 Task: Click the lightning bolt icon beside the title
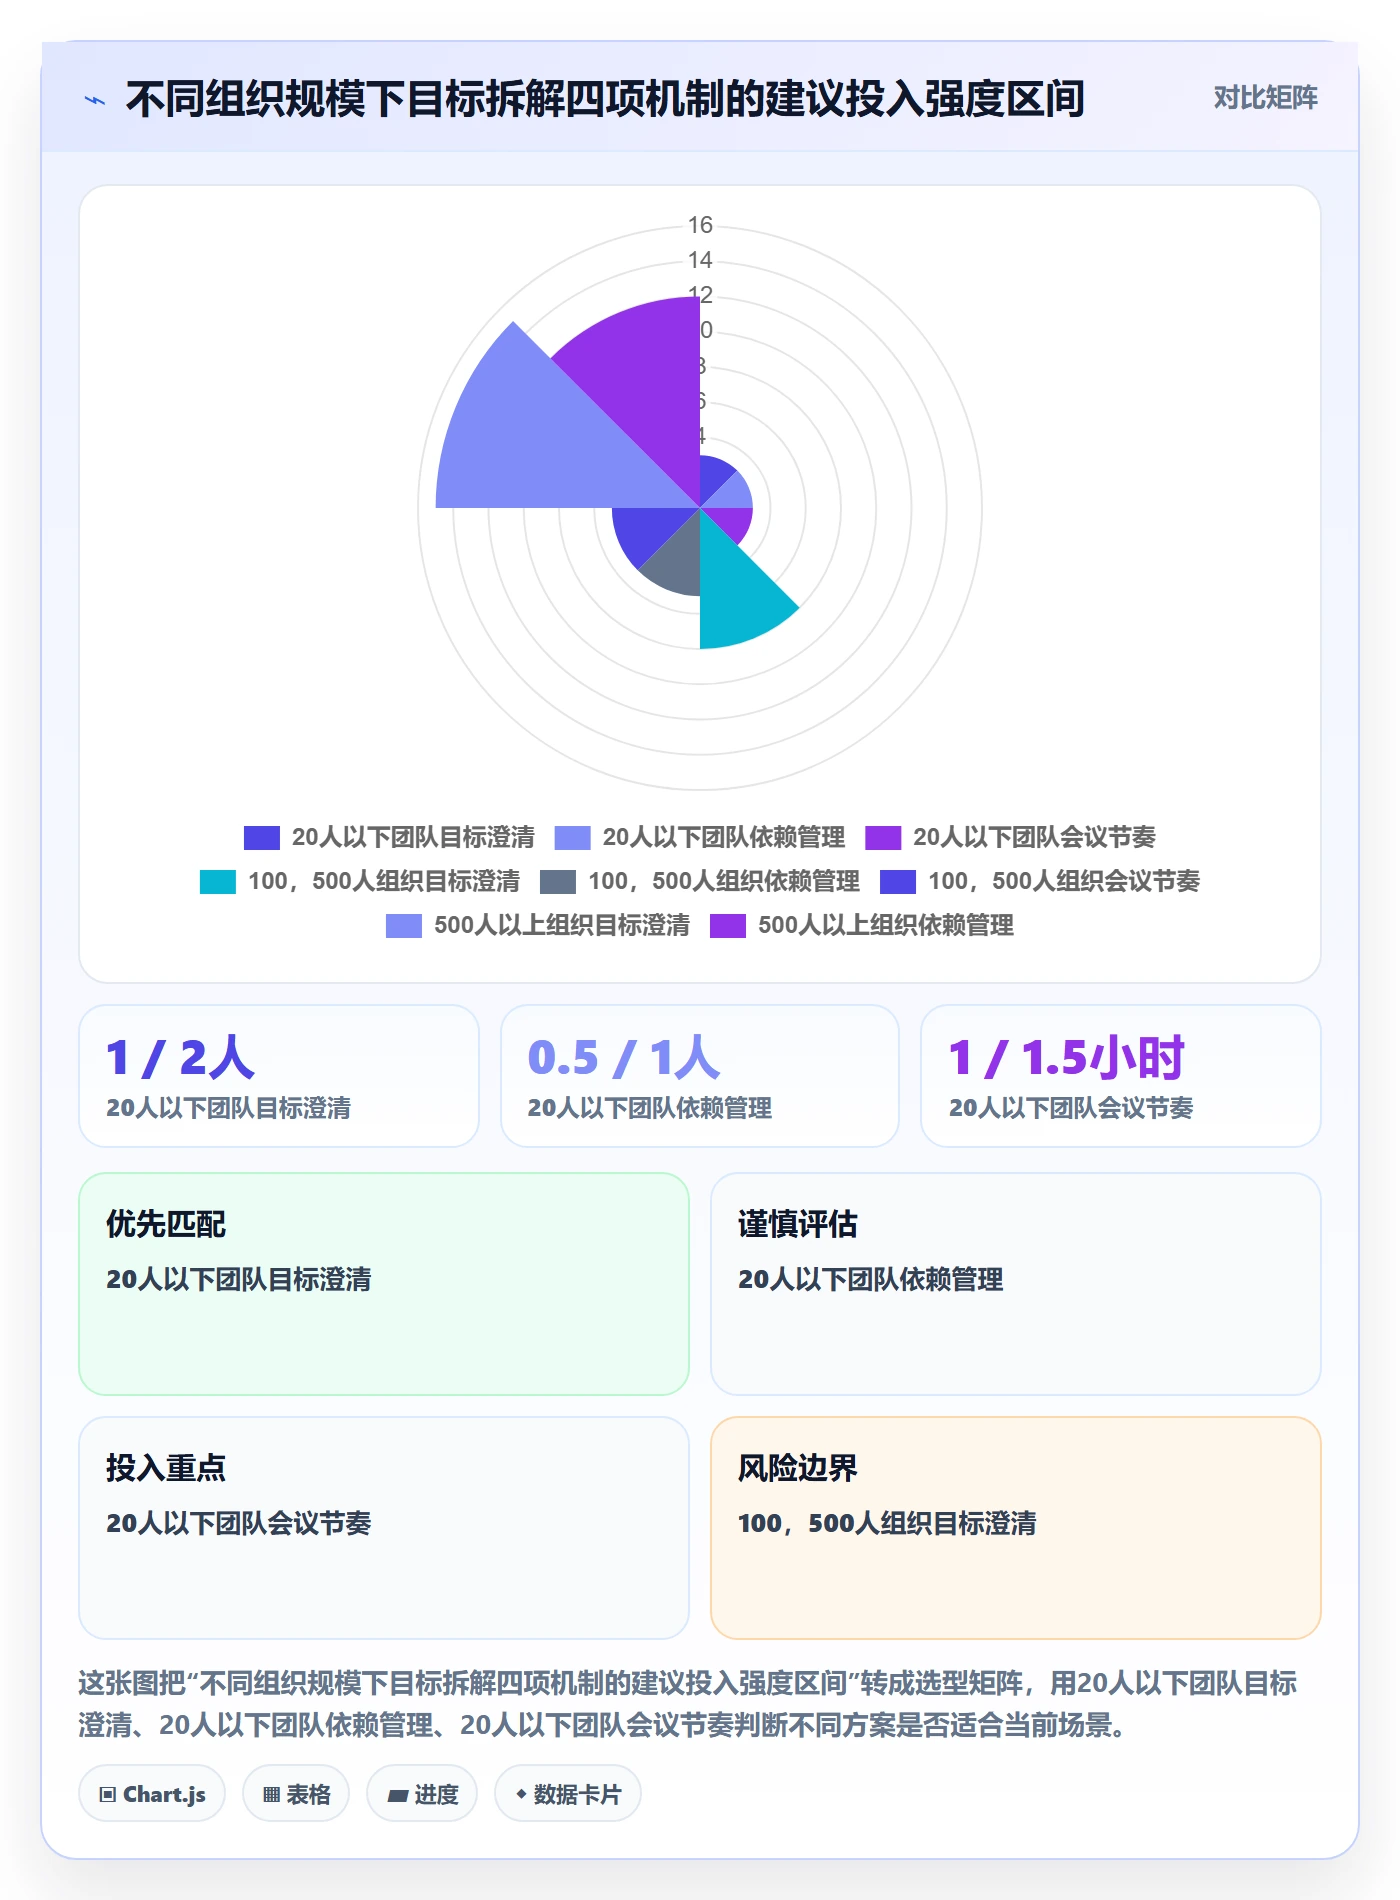(95, 100)
